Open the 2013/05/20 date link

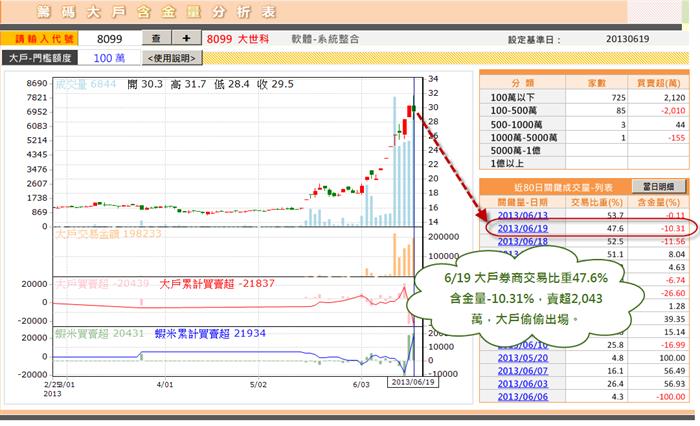pyautogui.click(x=522, y=358)
